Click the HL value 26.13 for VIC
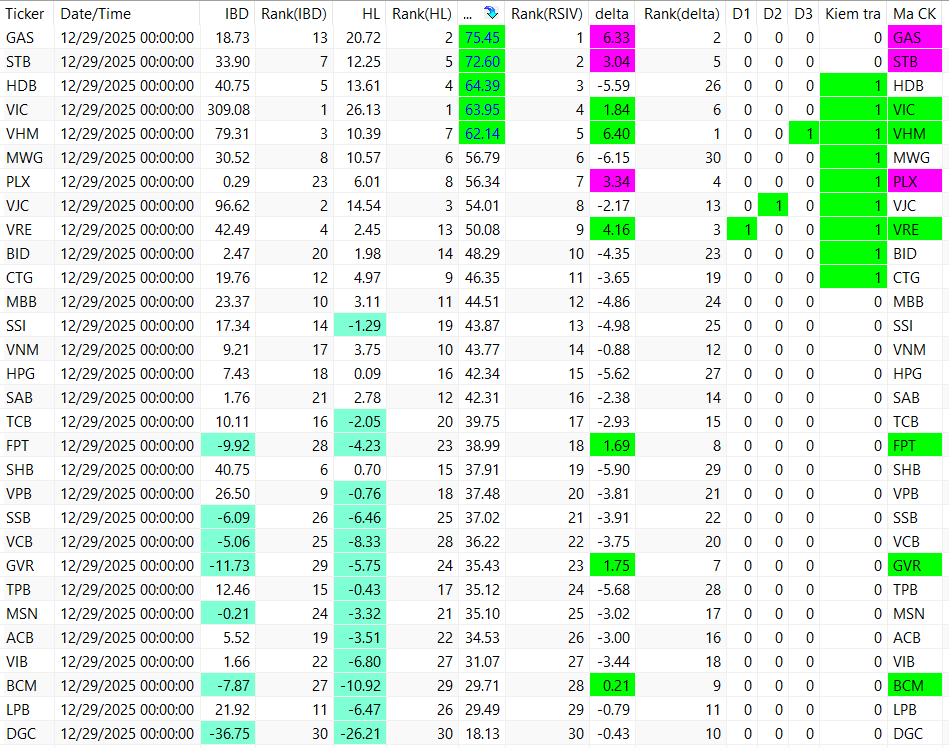Viewport: 949px width, 748px height. click(363, 110)
